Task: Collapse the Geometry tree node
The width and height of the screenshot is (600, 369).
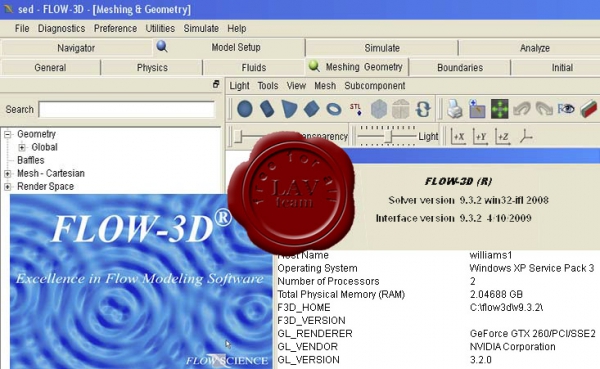Action: click(x=7, y=134)
